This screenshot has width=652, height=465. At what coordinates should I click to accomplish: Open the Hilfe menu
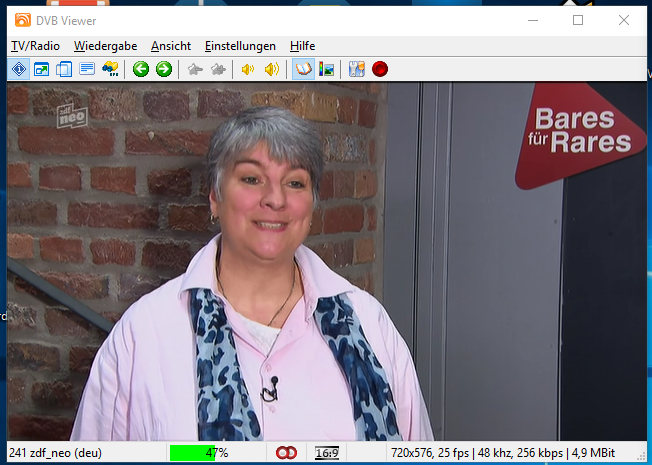pos(302,46)
